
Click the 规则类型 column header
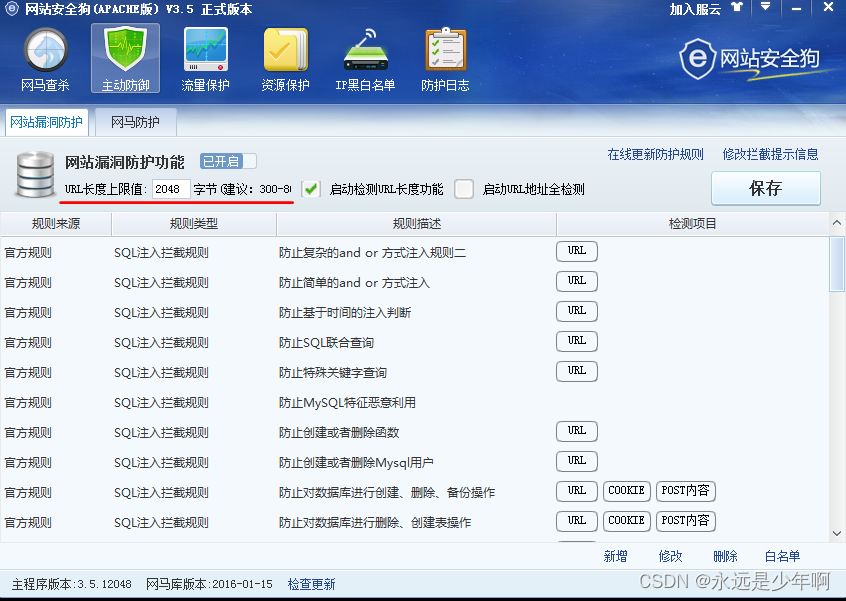click(194, 224)
